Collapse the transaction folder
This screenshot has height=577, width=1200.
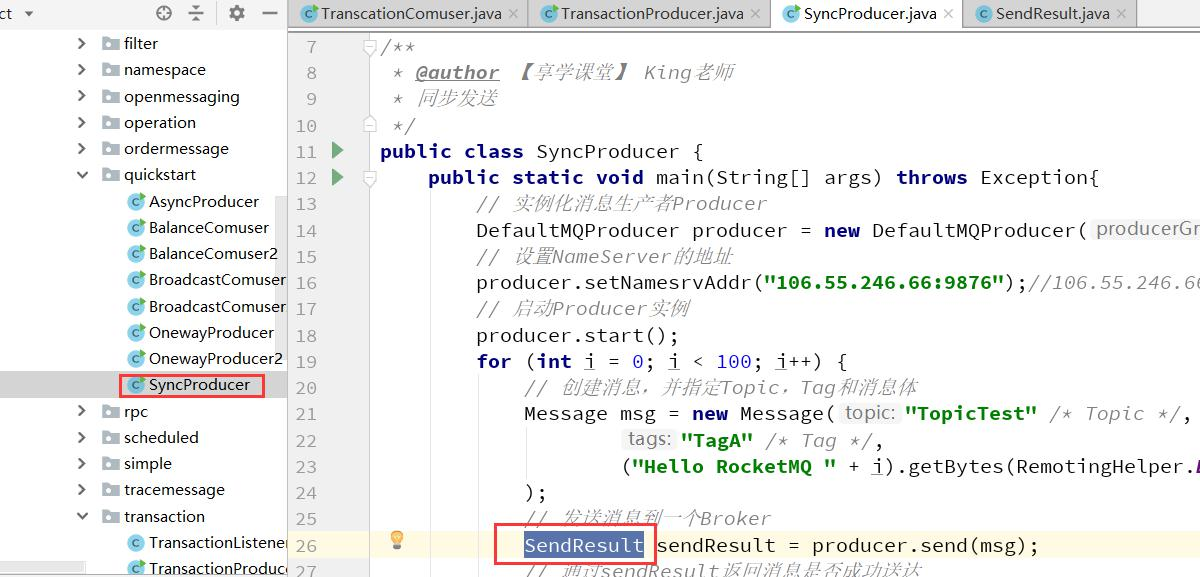[x=82, y=517]
